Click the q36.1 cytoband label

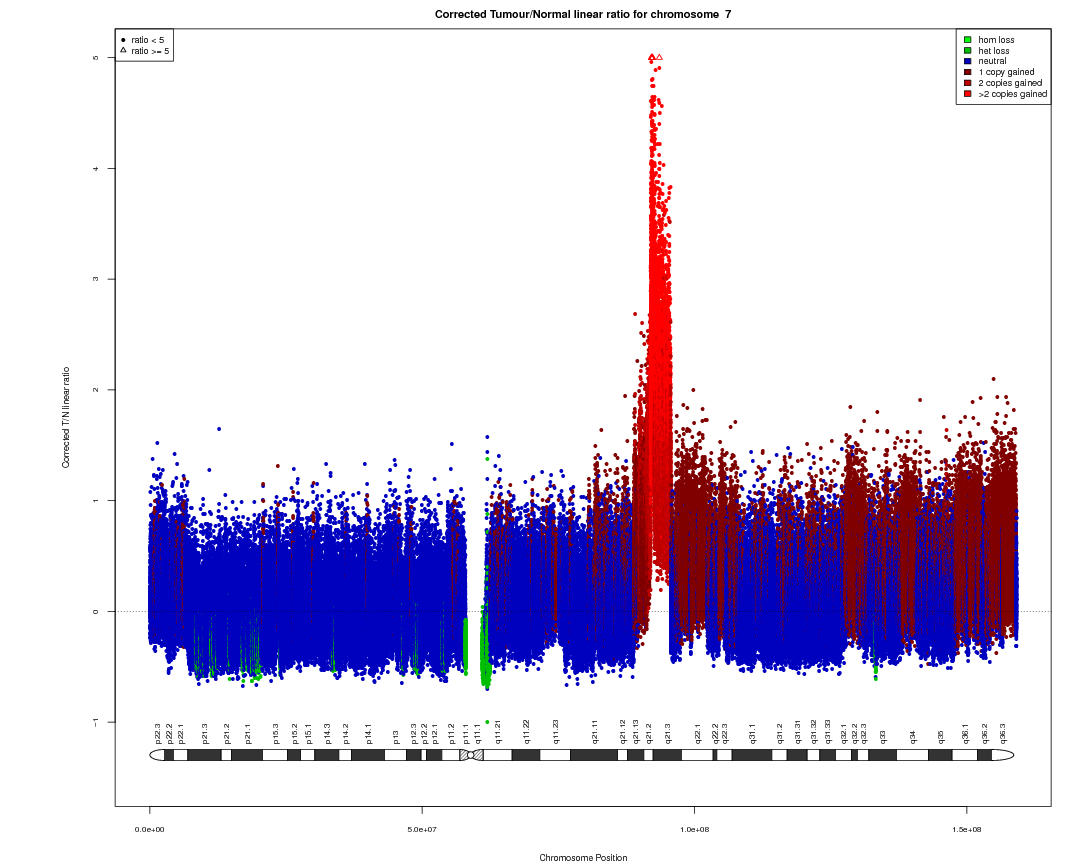[x=966, y=734]
